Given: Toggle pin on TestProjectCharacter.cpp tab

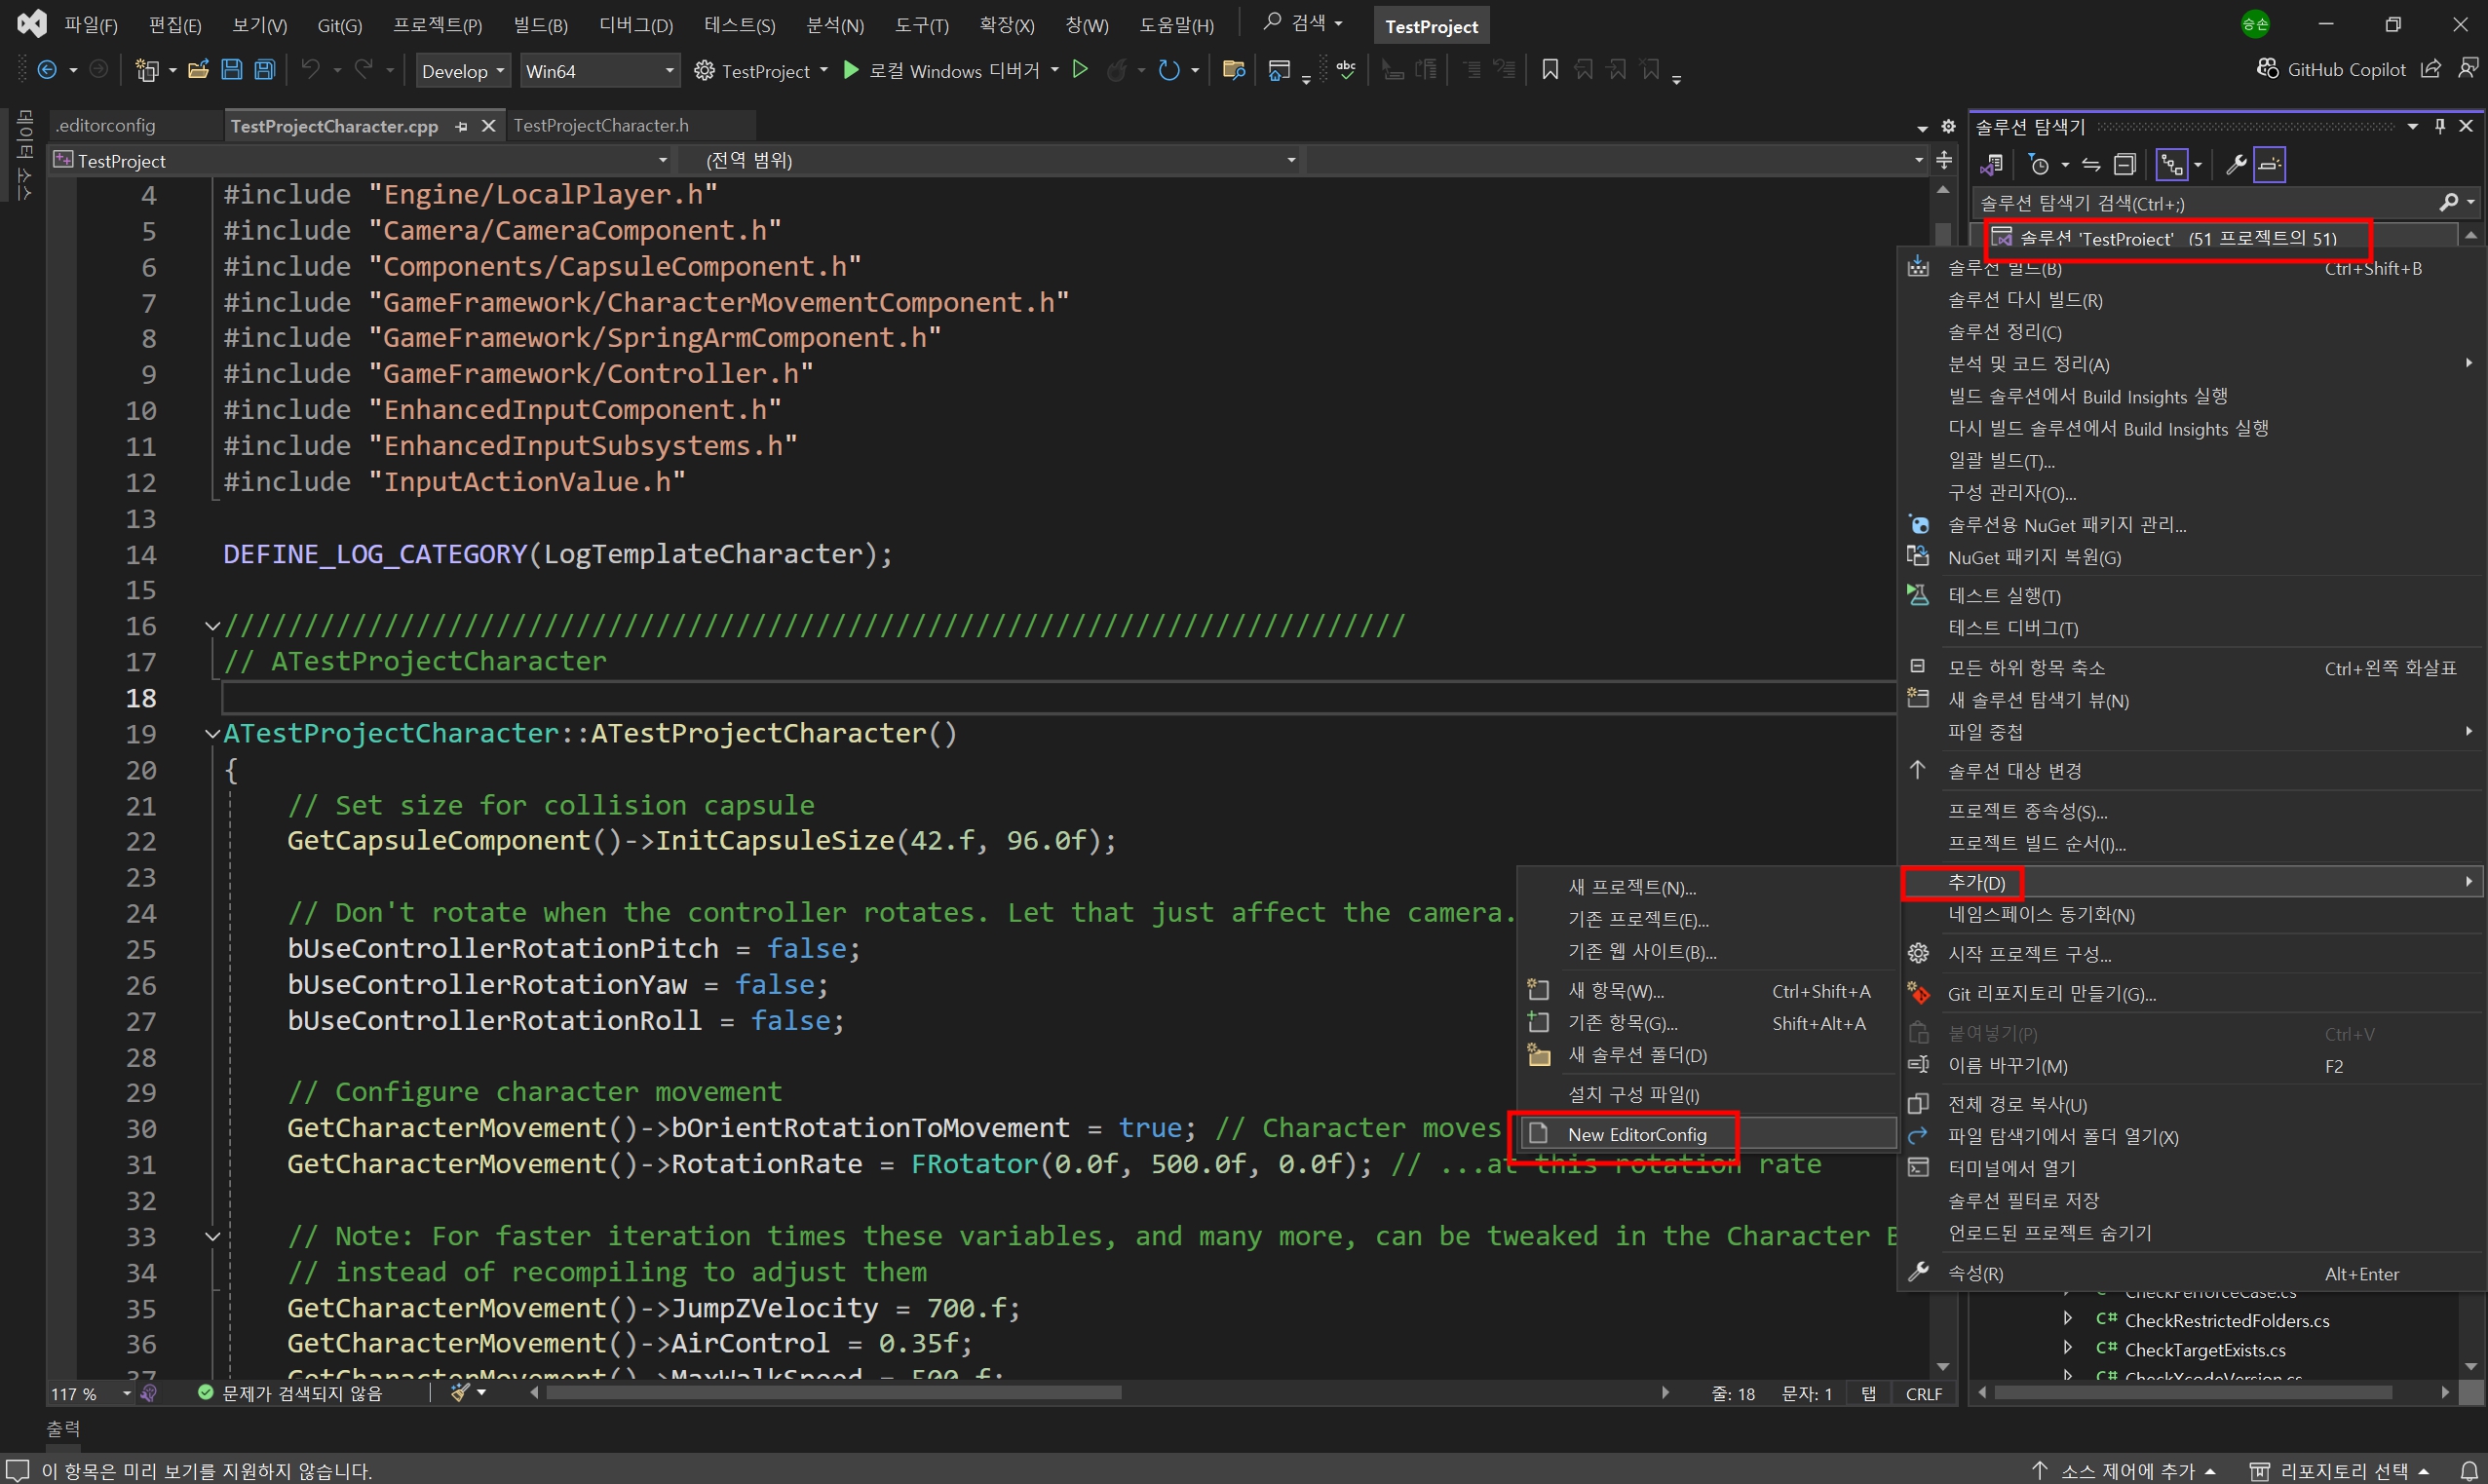Looking at the screenshot, I should click(x=461, y=126).
